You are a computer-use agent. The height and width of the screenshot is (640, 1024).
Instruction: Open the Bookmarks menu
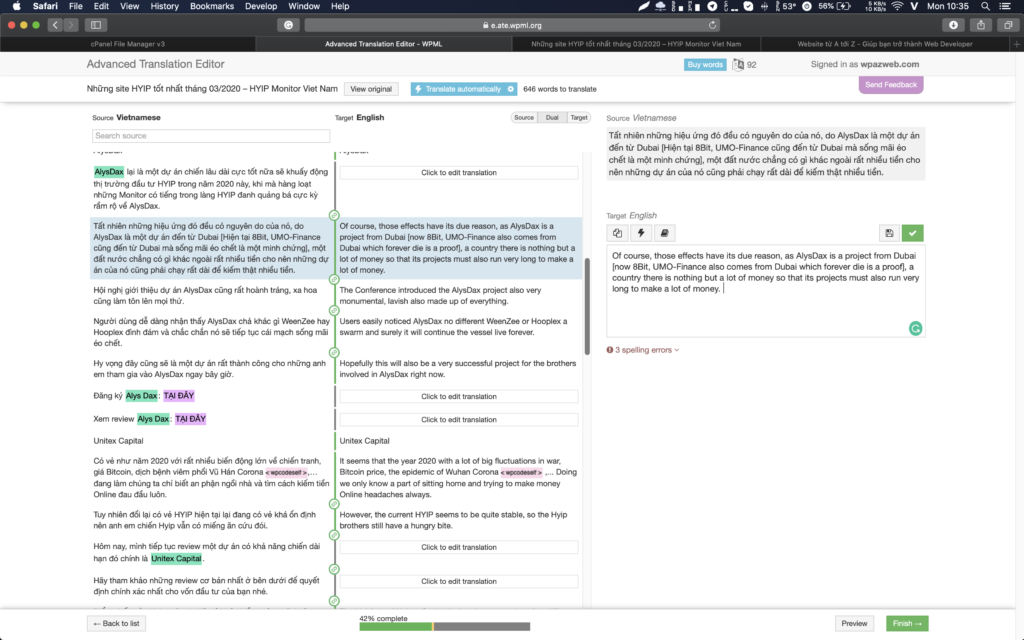212,6
